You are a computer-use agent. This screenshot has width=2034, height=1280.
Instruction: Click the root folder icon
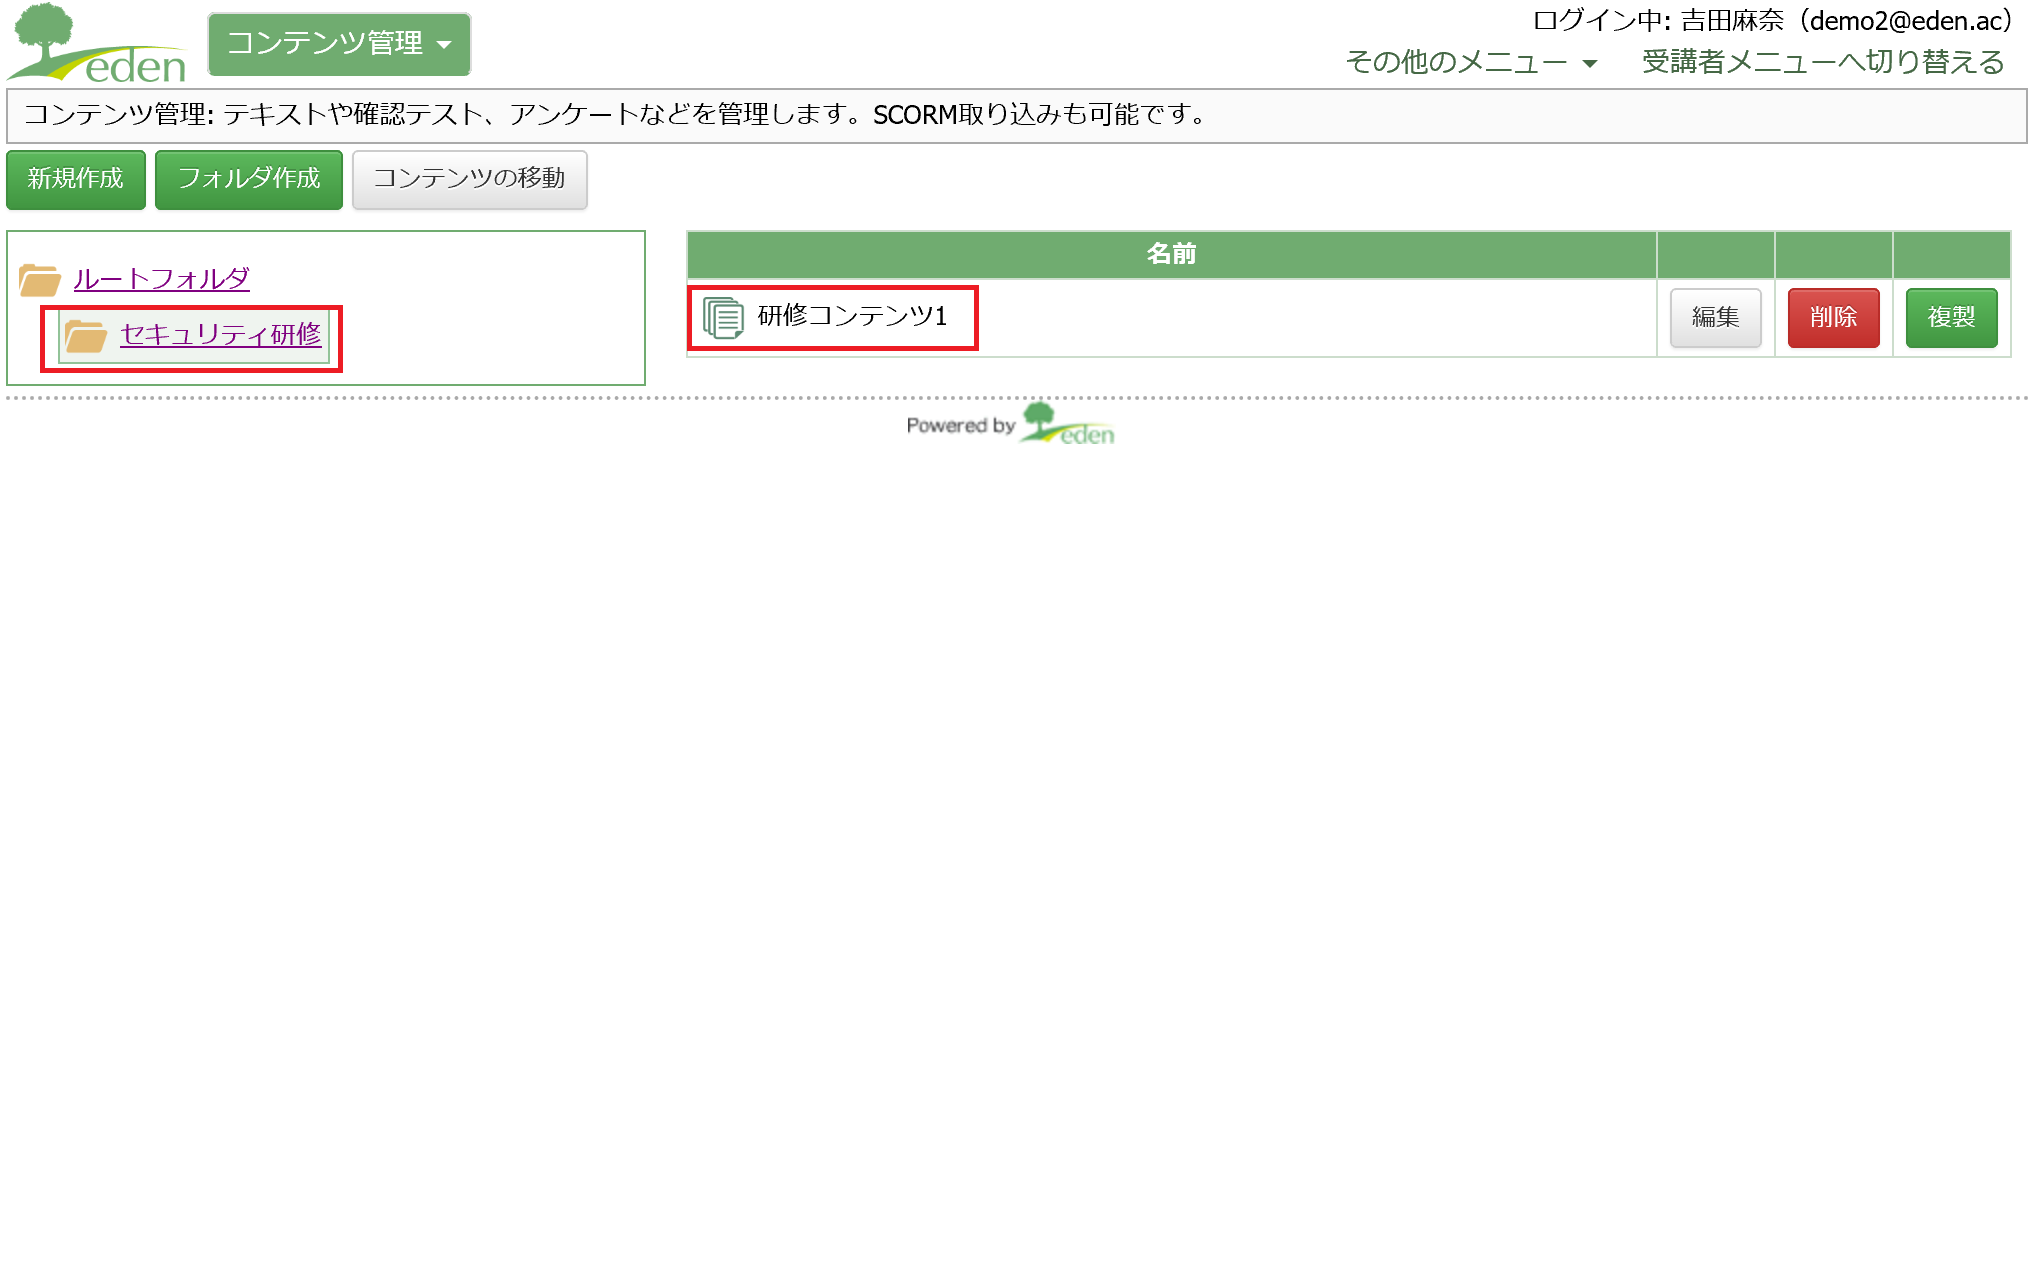(40, 280)
